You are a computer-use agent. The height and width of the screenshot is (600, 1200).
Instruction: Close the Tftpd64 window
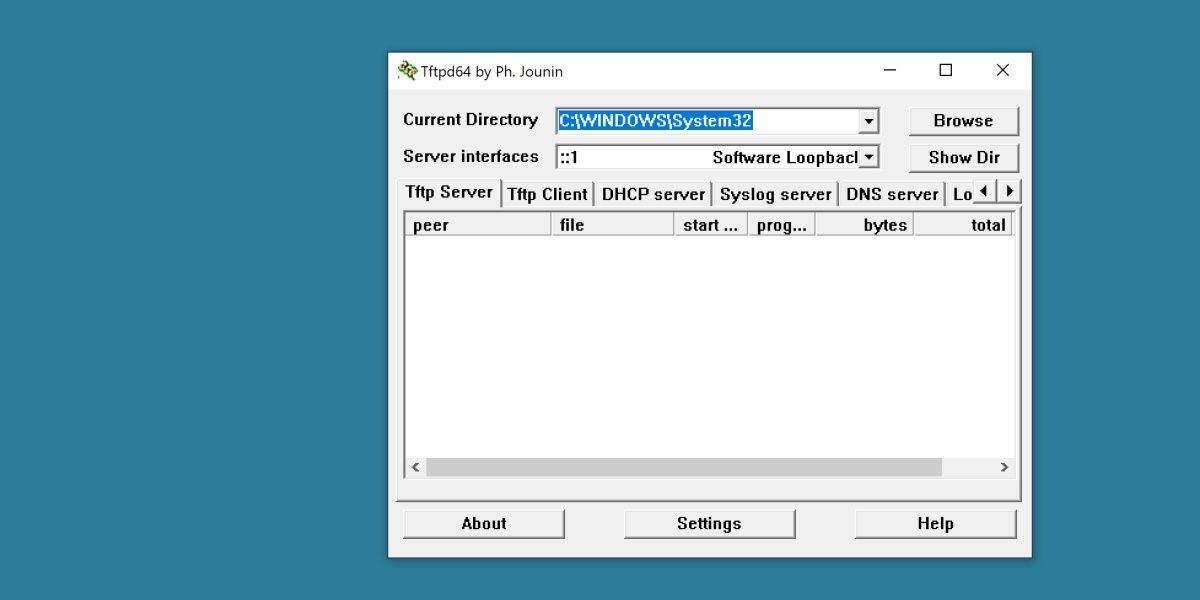[1003, 71]
